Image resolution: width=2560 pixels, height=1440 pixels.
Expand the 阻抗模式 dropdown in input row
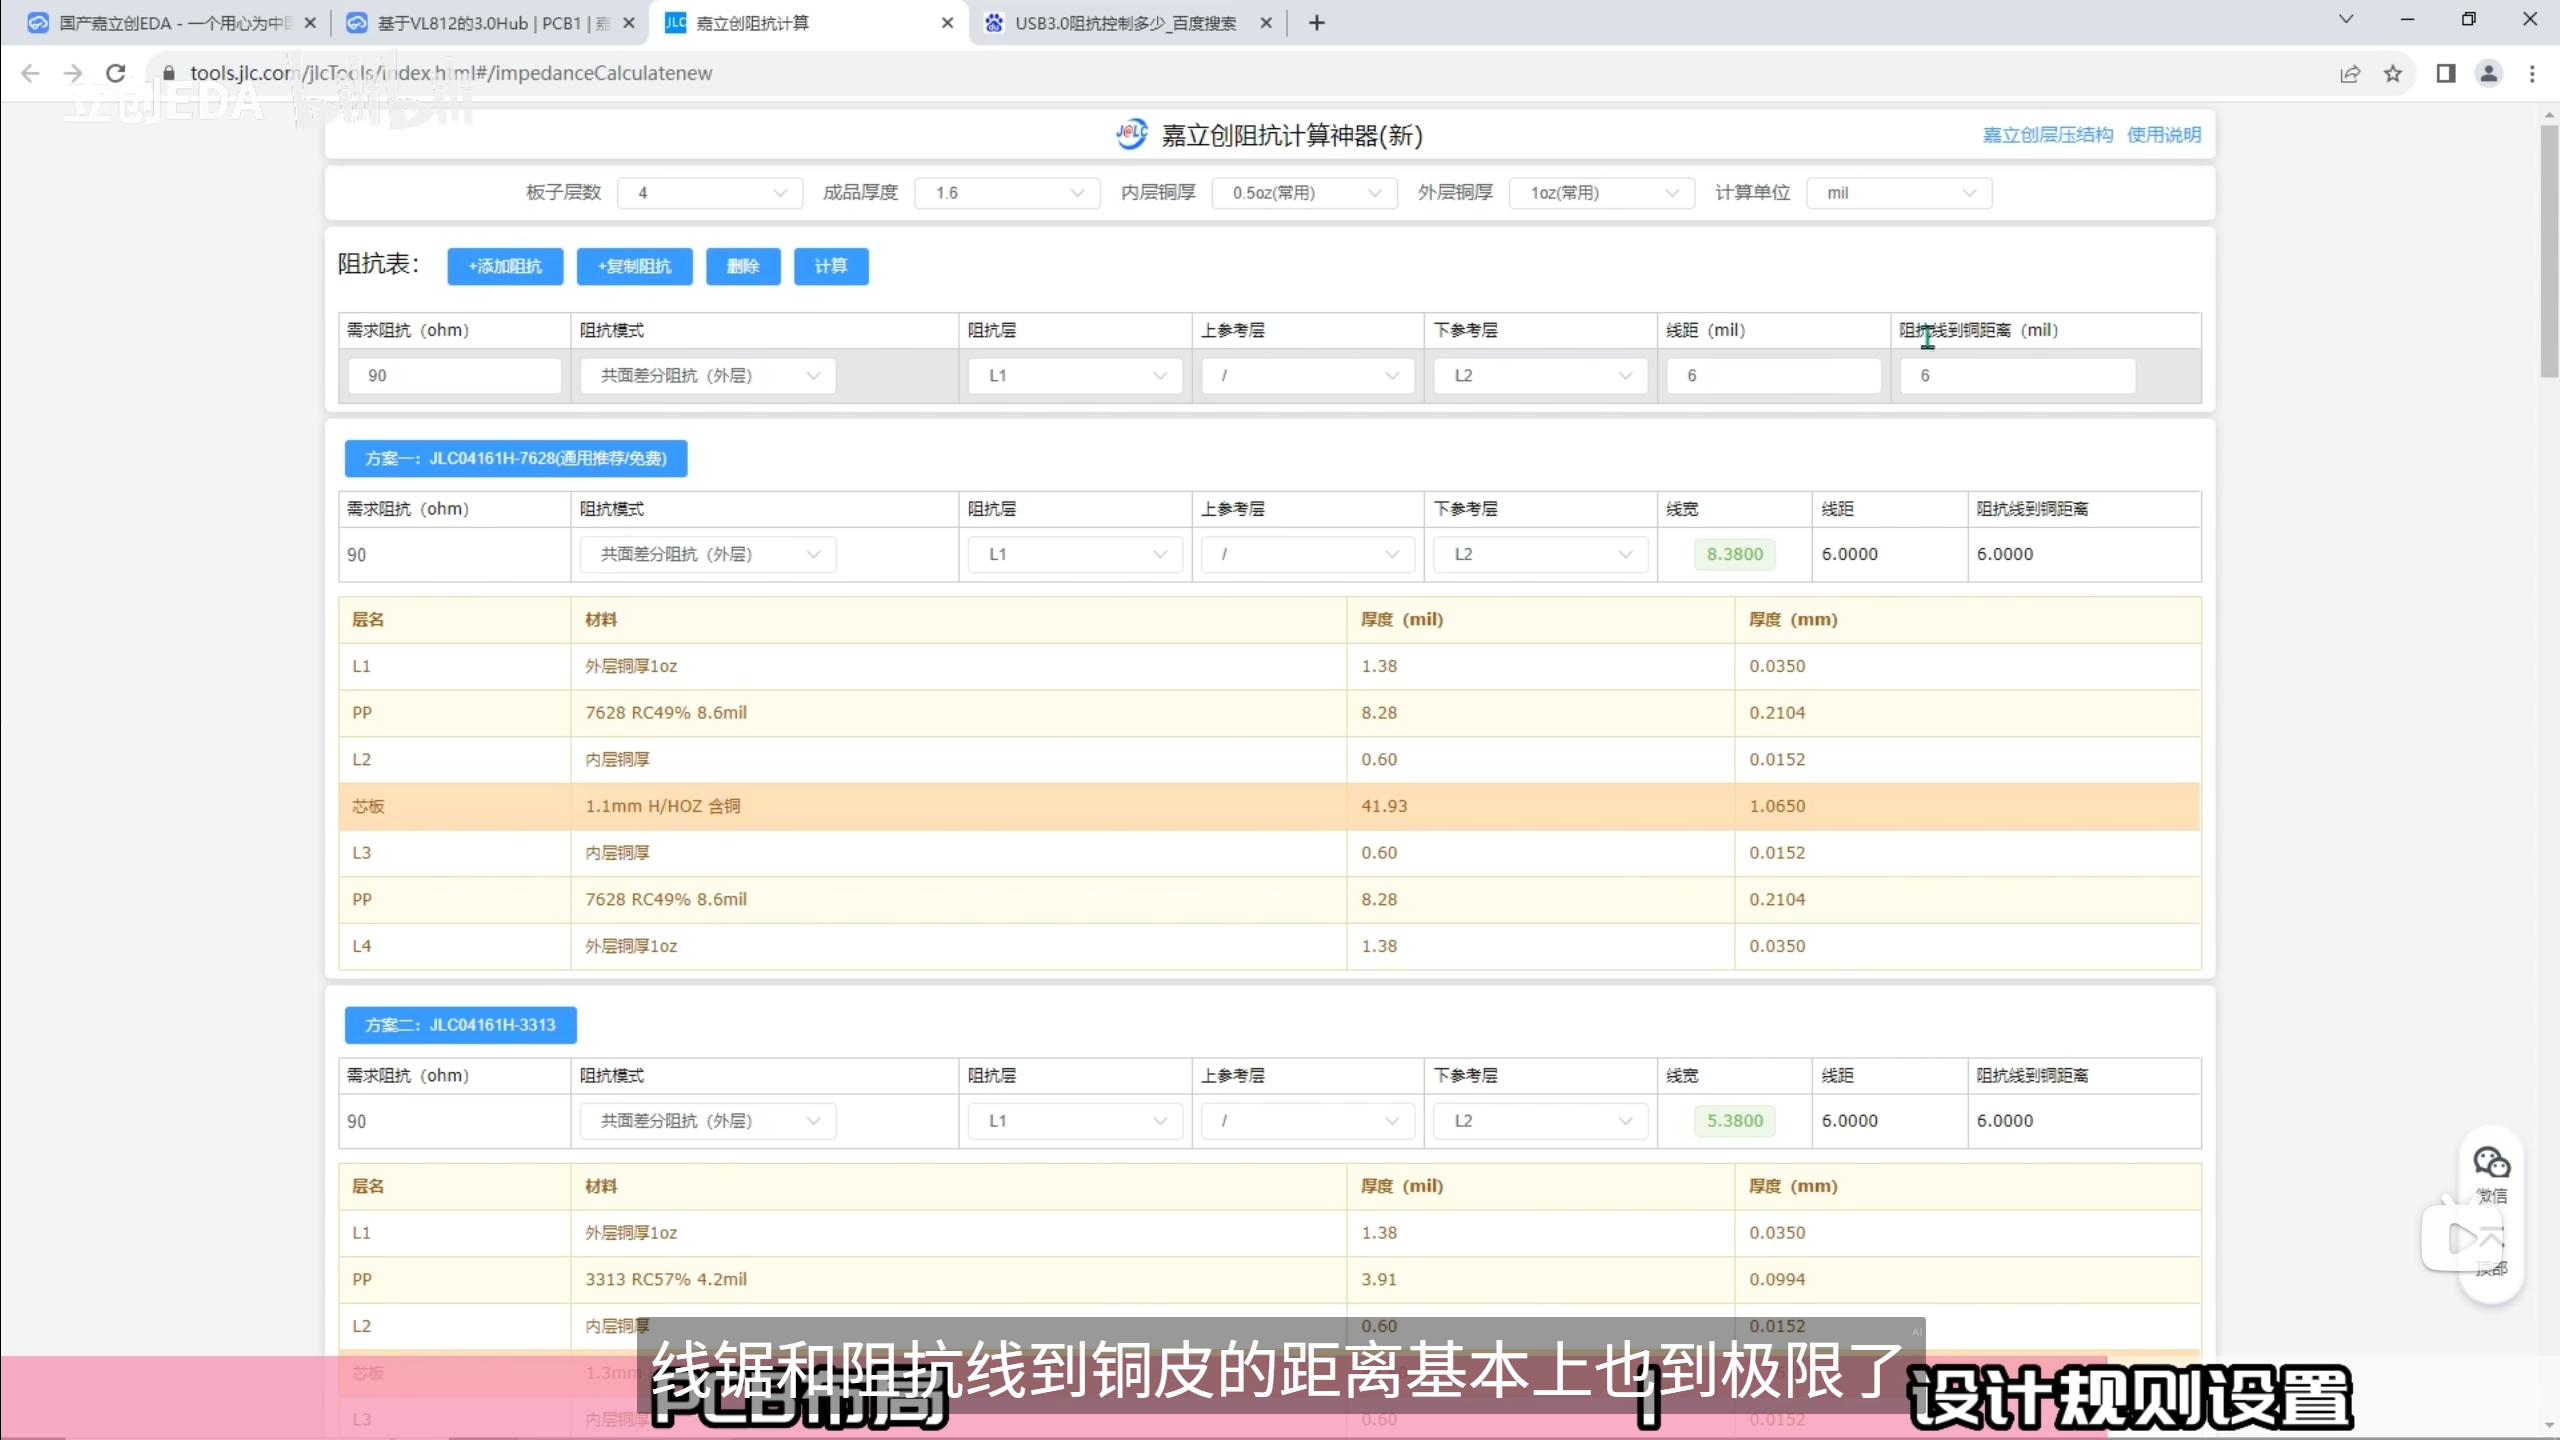pos(708,376)
